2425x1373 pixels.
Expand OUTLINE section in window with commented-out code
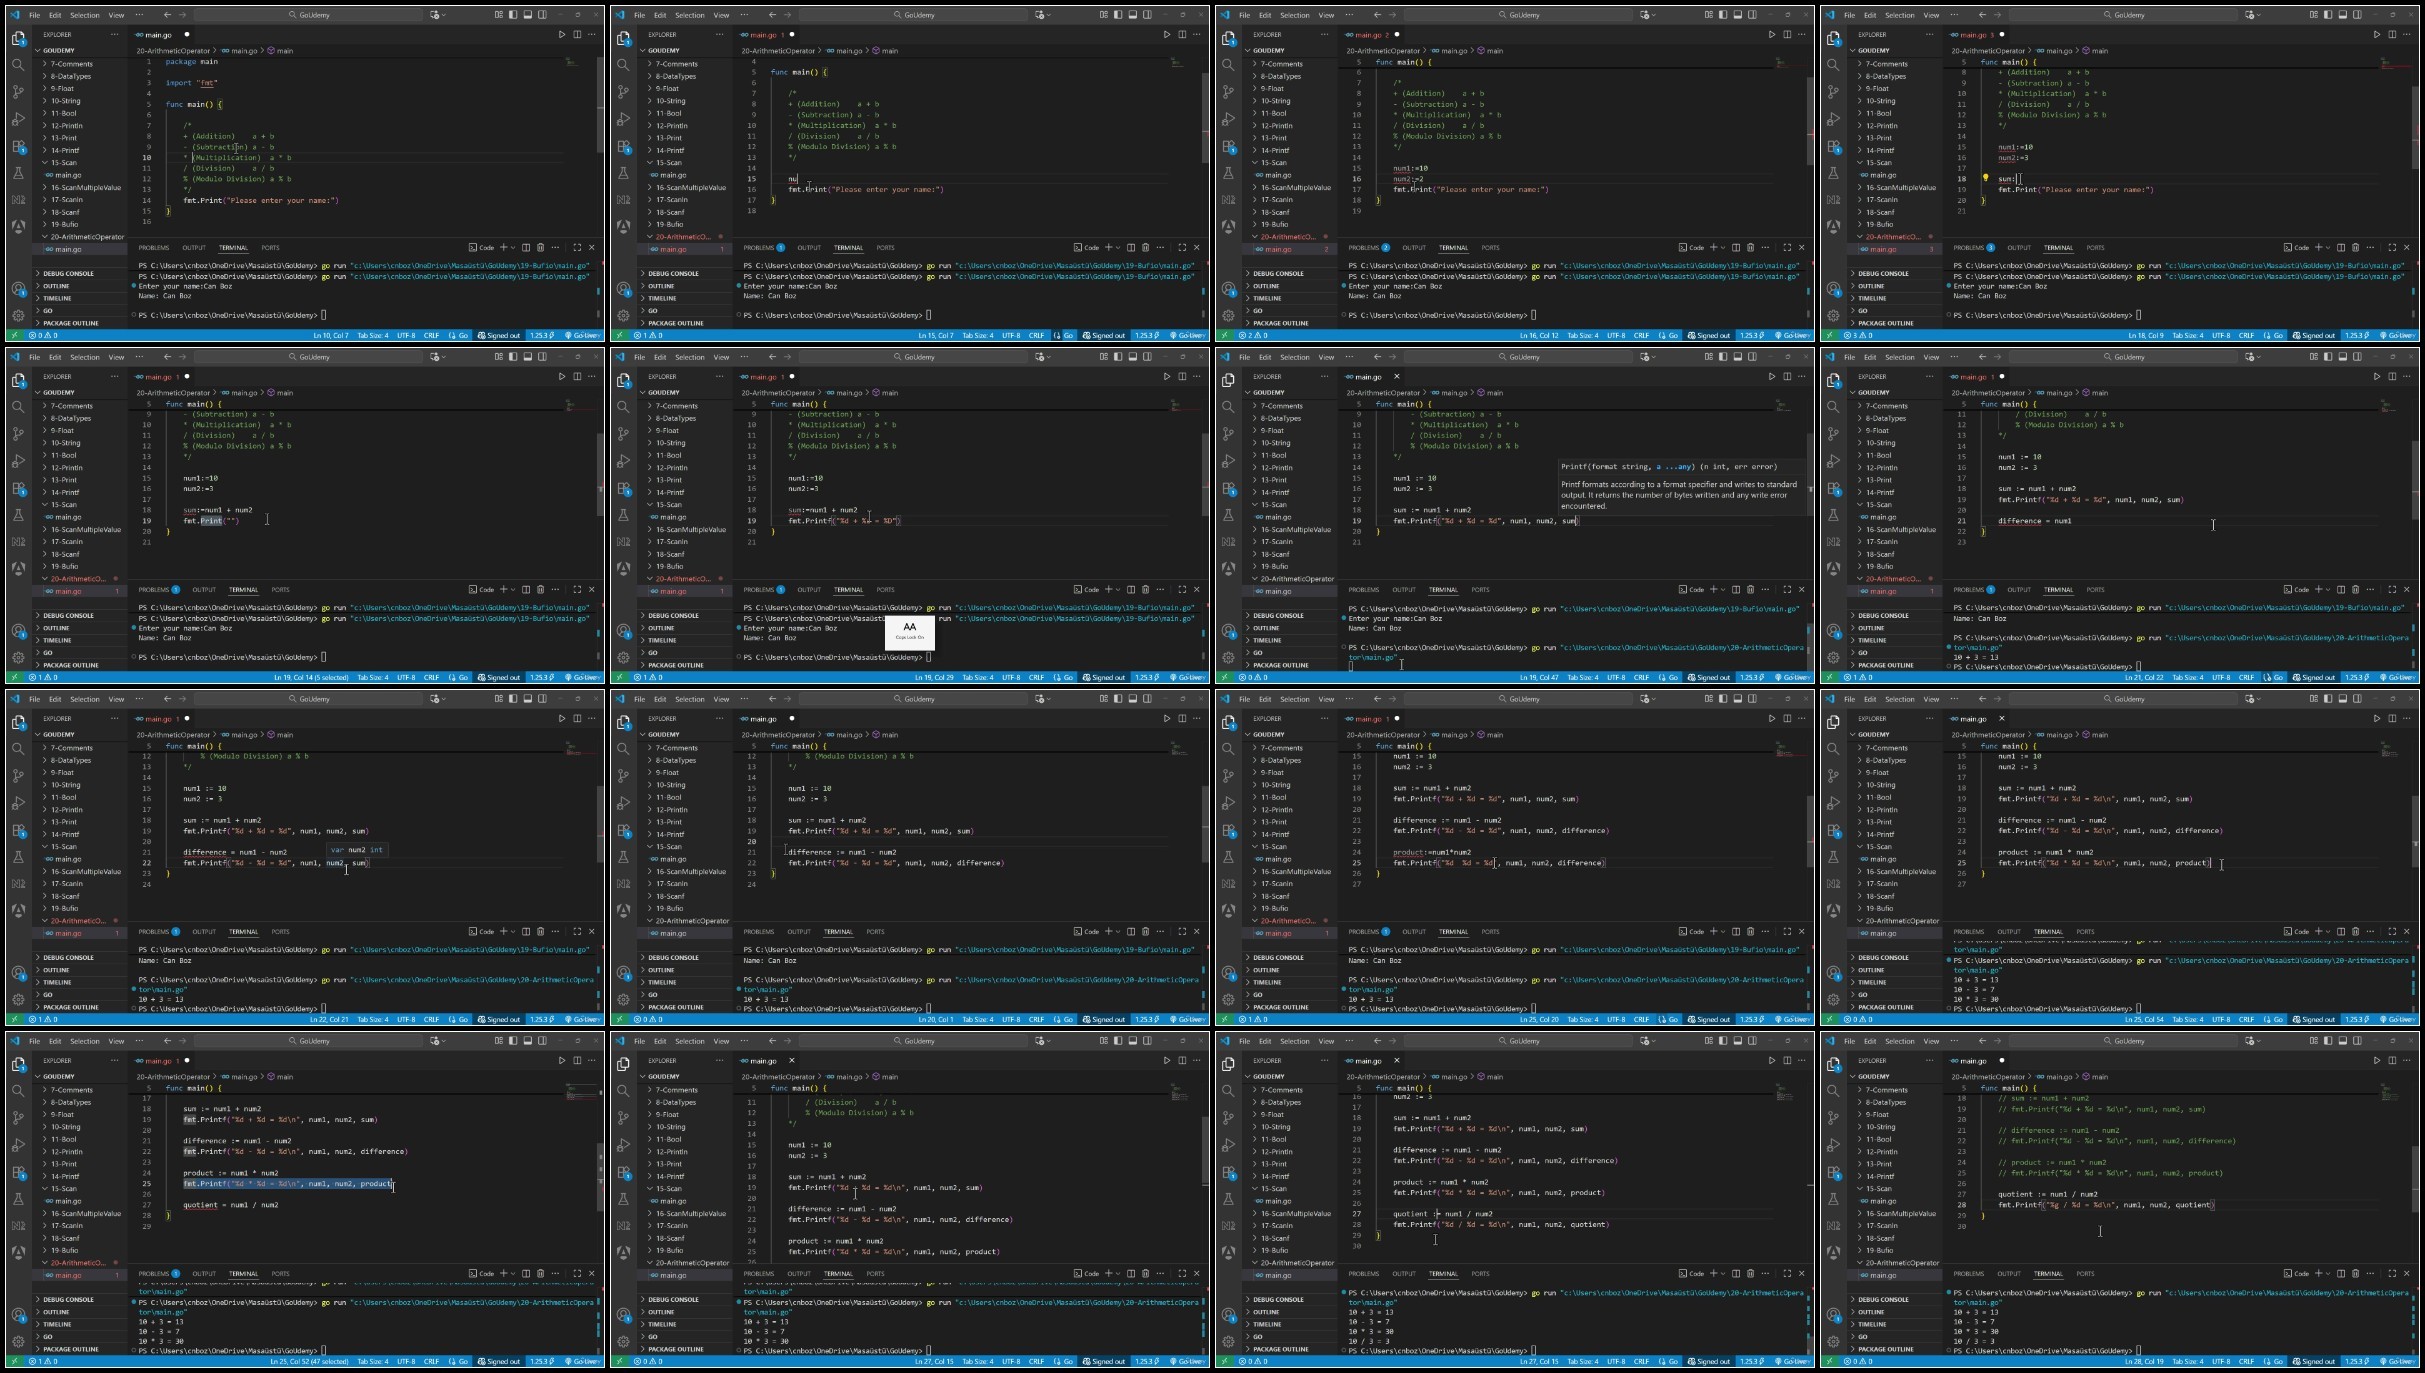coord(1871,1312)
